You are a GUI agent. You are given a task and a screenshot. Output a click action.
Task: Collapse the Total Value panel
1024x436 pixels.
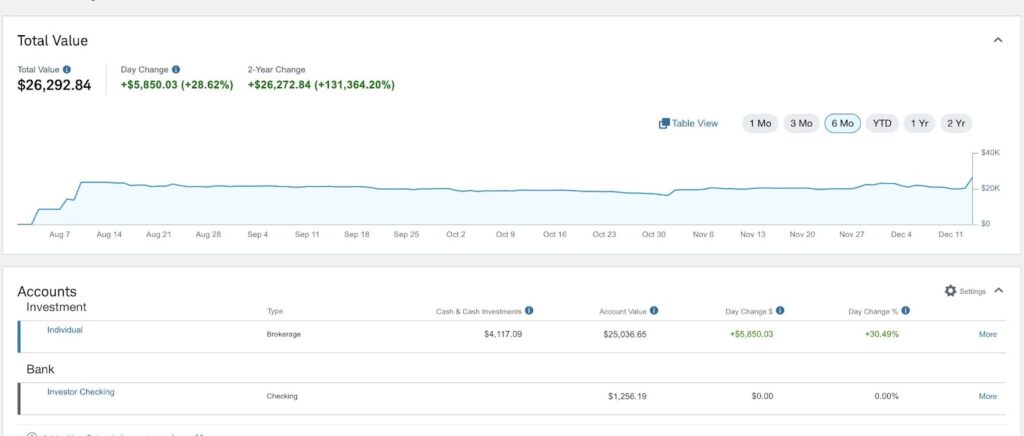tap(997, 40)
